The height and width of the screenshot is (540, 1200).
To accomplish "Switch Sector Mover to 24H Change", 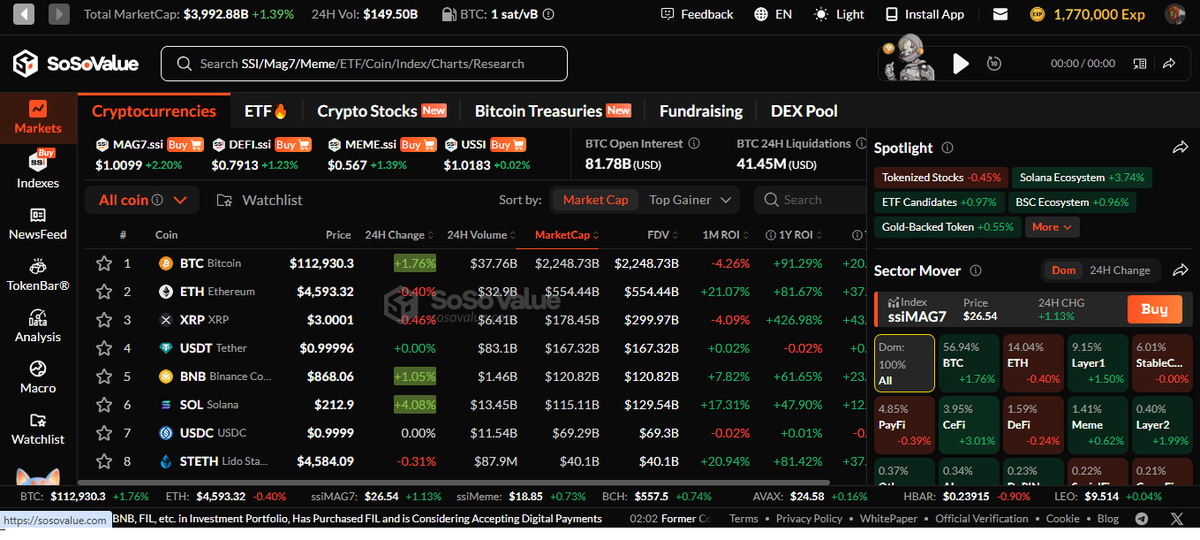I will click(x=1119, y=270).
